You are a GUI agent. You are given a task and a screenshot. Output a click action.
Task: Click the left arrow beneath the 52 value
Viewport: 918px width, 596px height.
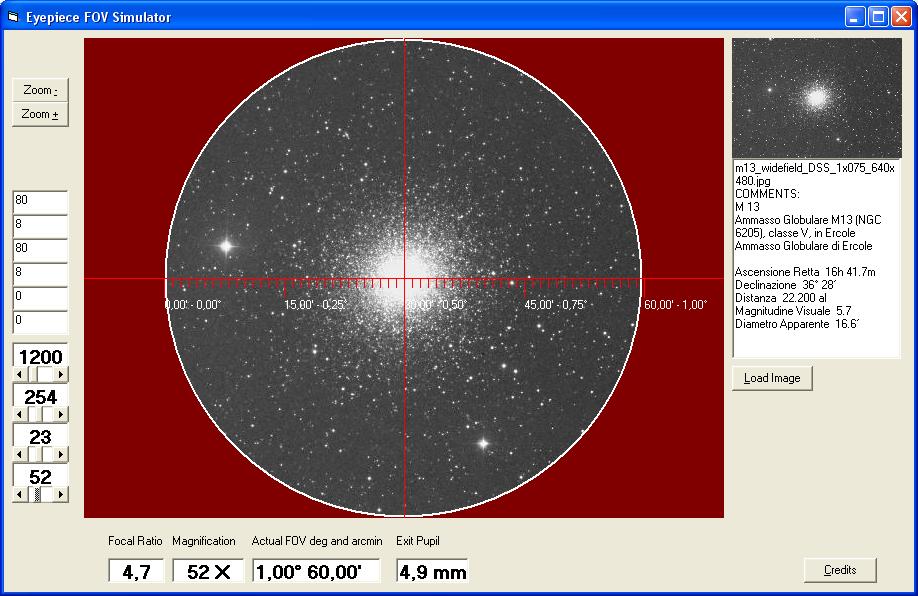click(x=19, y=495)
